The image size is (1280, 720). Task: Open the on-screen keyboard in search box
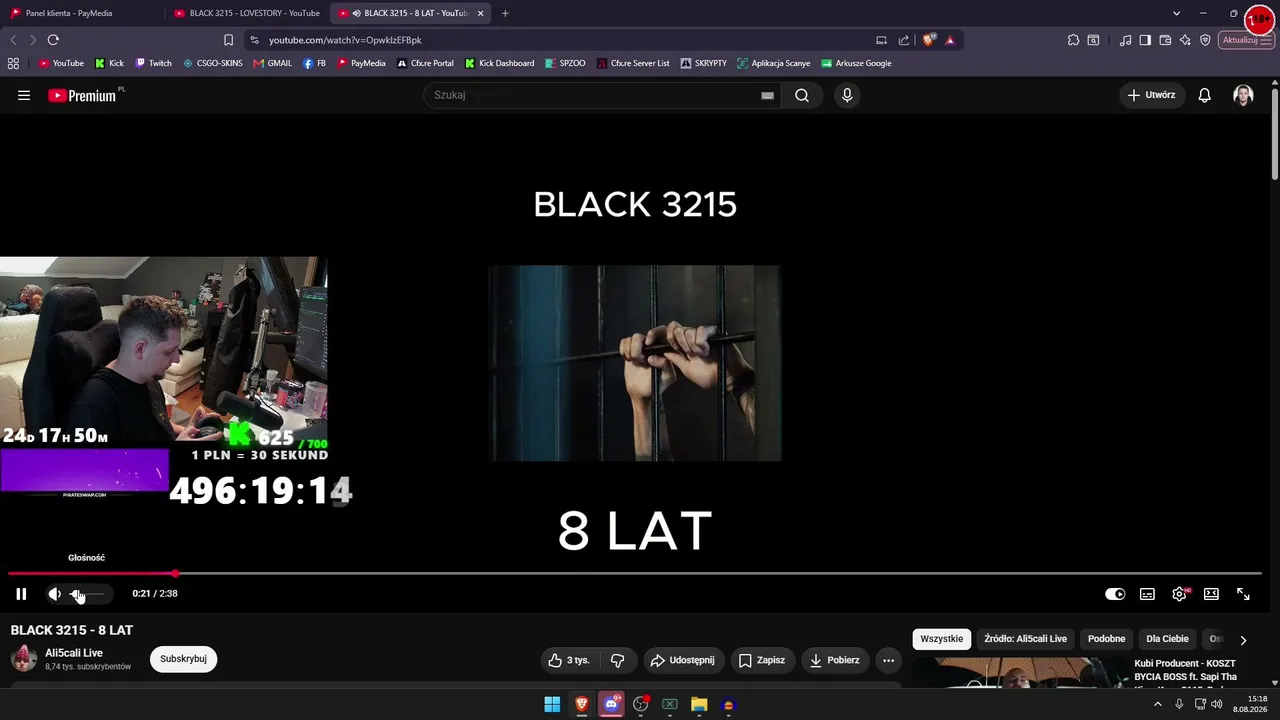767,95
